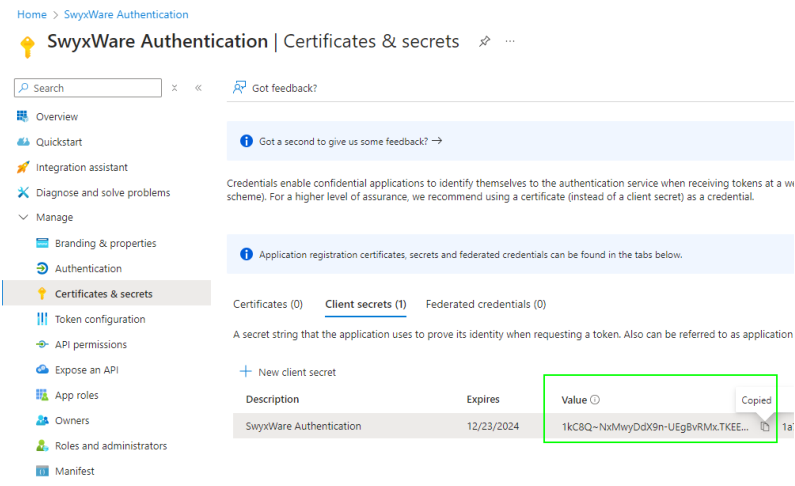Open Diagnose and solve problems
This screenshot has width=795, height=486.
click(x=102, y=192)
